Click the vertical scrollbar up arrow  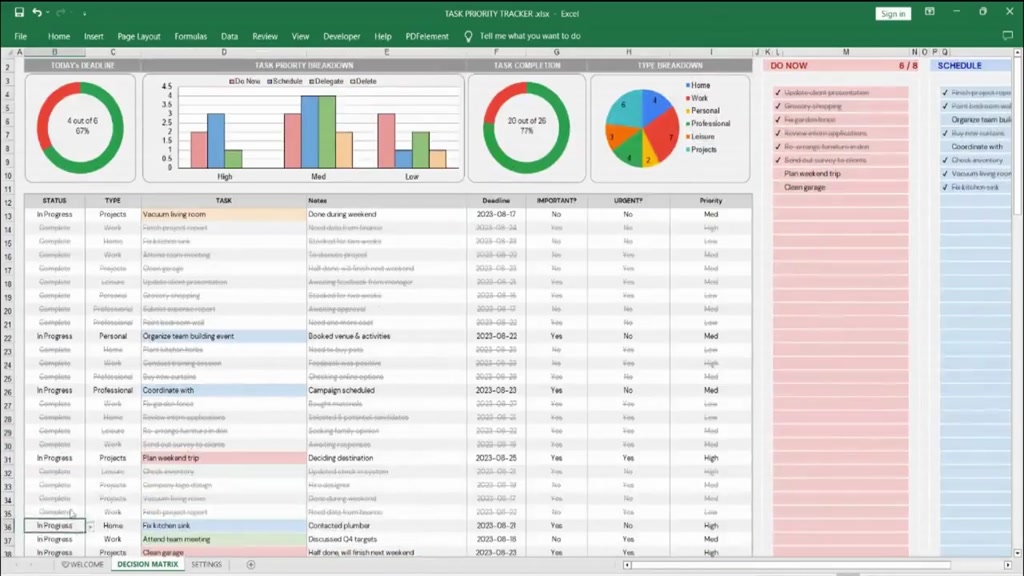tap(1017, 52)
